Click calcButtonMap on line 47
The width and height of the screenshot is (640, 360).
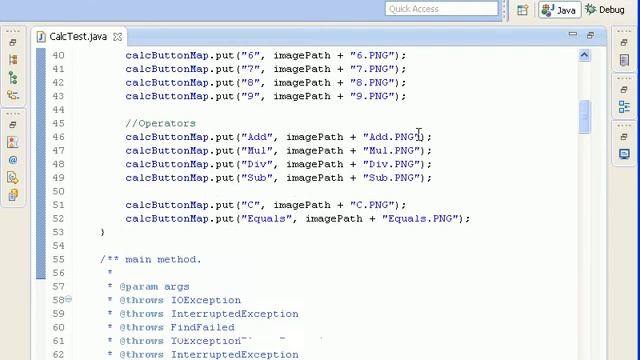point(167,151)
